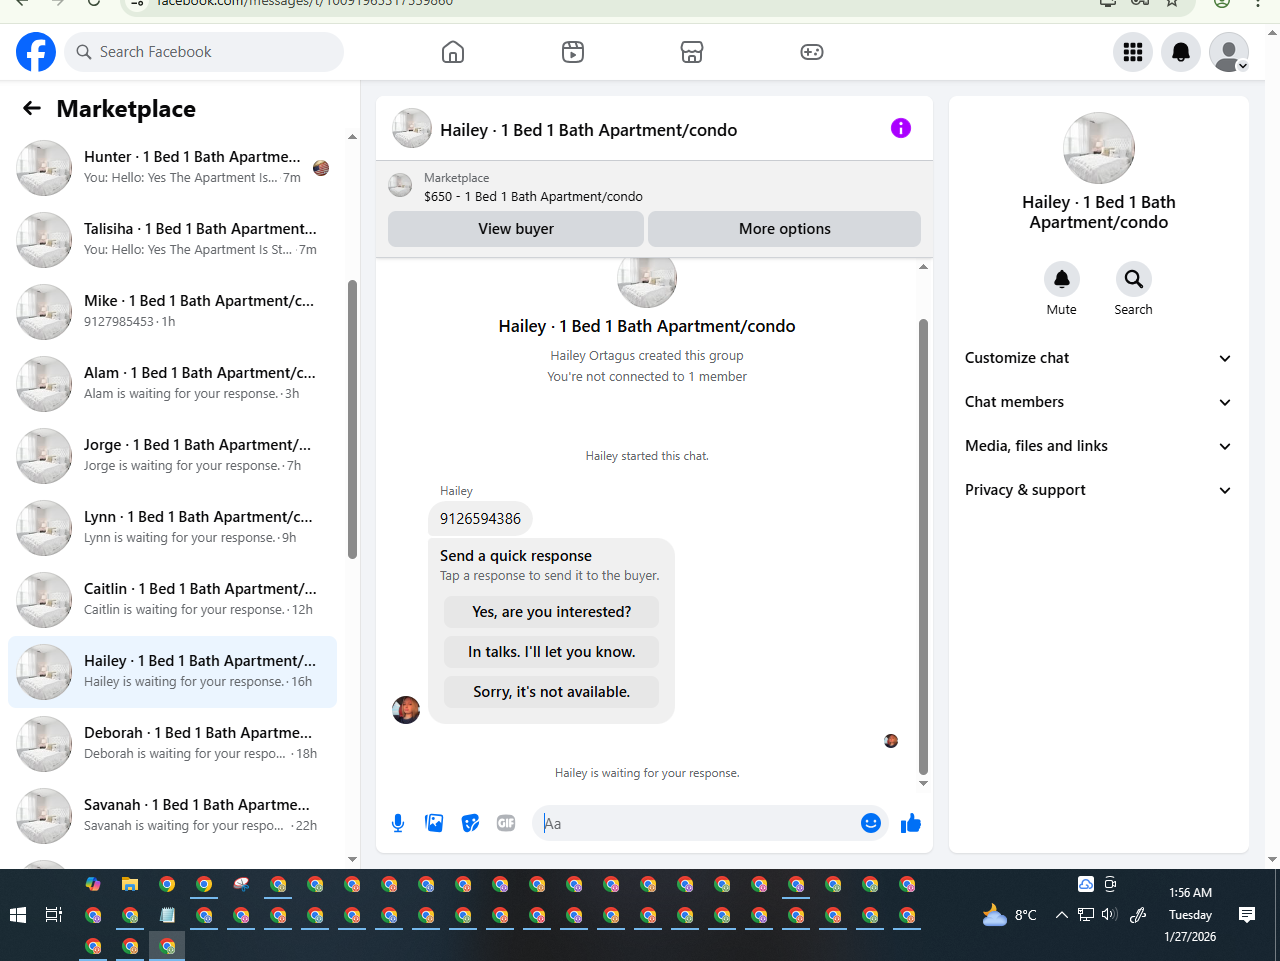The image size is (1280, 961).
Task: Select Hailey's conversation in the list
Action: 172,672
